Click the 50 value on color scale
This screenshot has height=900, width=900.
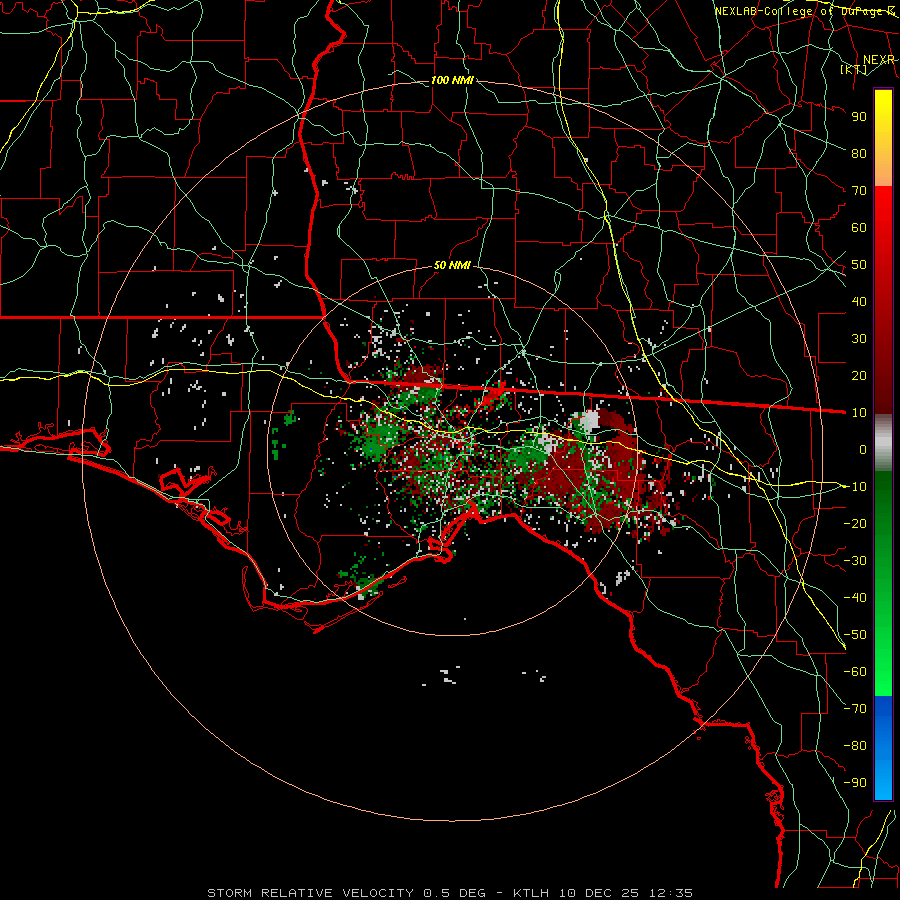tap(859, 265)
